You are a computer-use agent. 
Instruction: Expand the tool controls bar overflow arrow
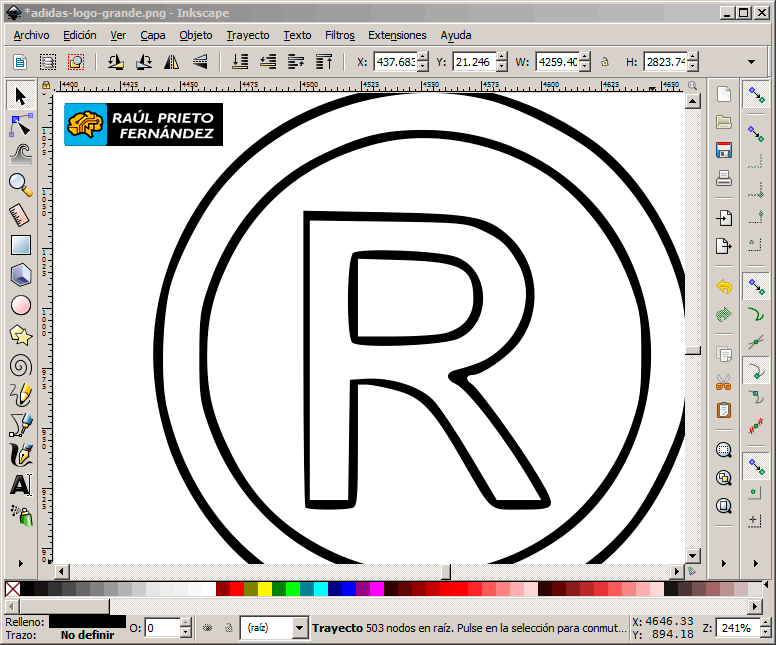tap(751, 62)
